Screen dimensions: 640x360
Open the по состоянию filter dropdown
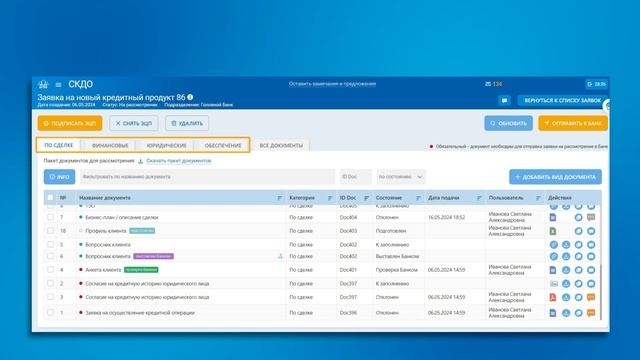(401, 177)
